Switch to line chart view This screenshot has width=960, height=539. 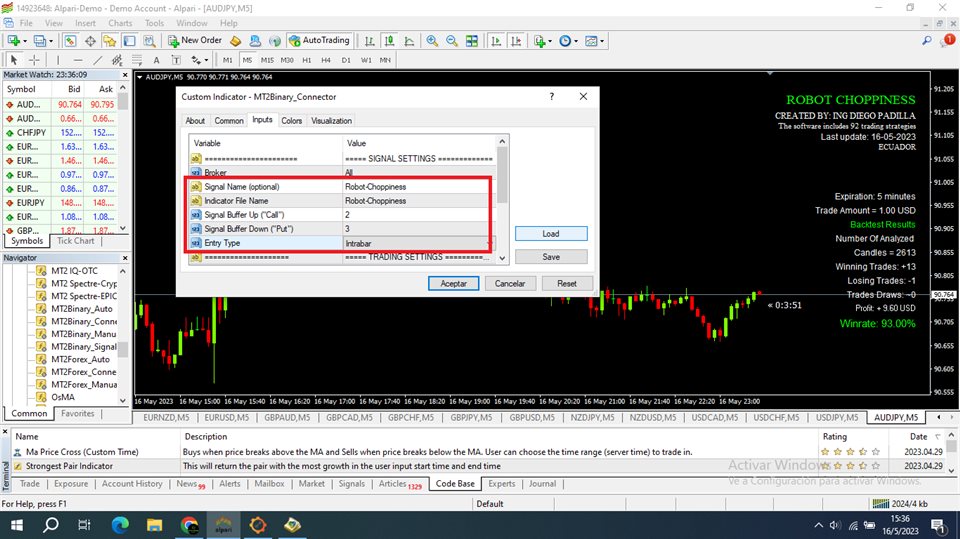click(x=409, y=40)
